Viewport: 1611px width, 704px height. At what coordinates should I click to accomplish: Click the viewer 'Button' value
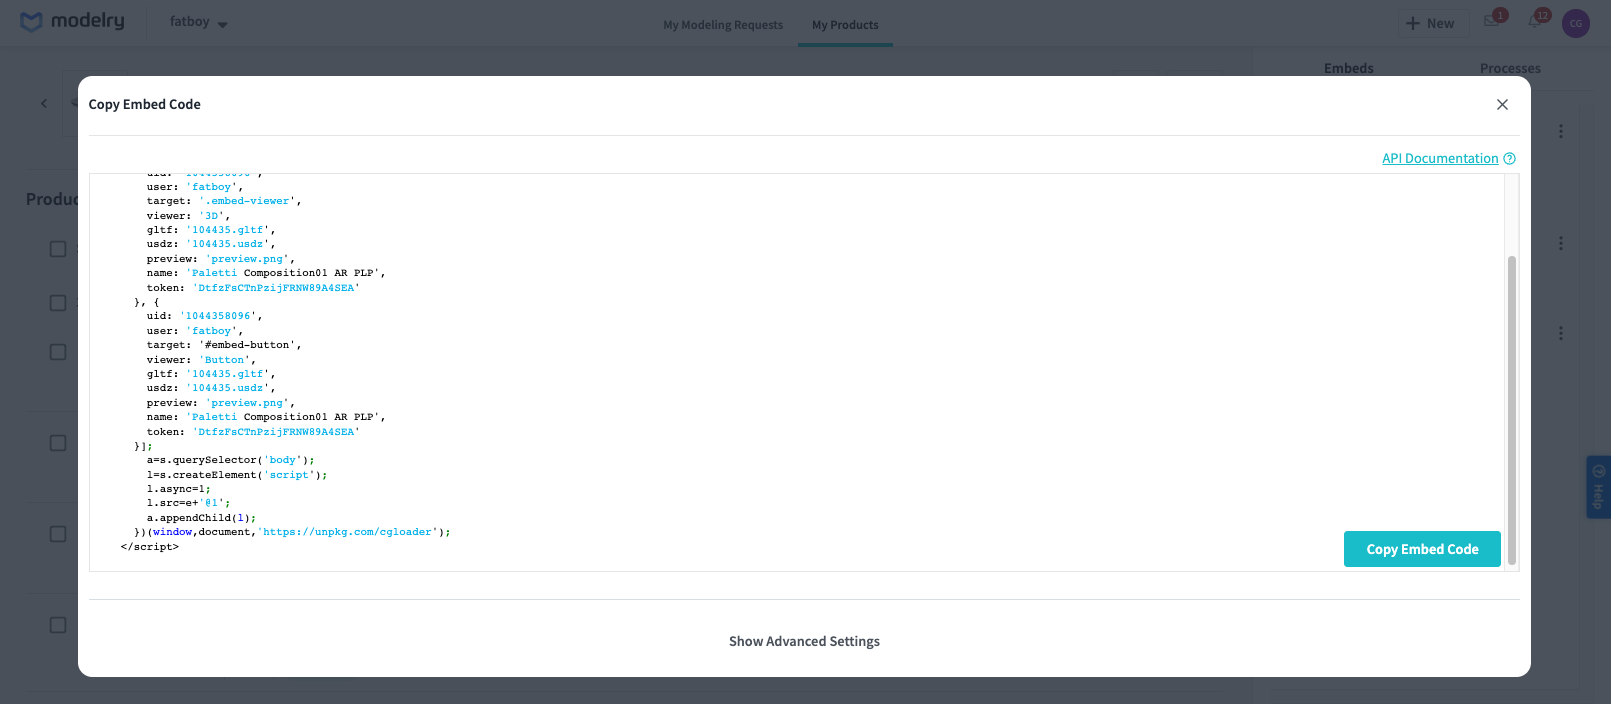tap(225, 360)
